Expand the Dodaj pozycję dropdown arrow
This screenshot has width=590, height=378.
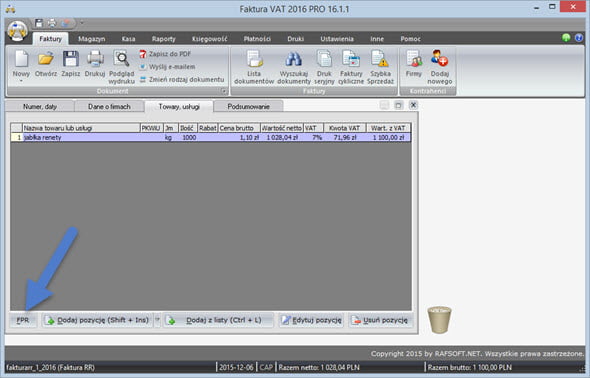point(158,320)
